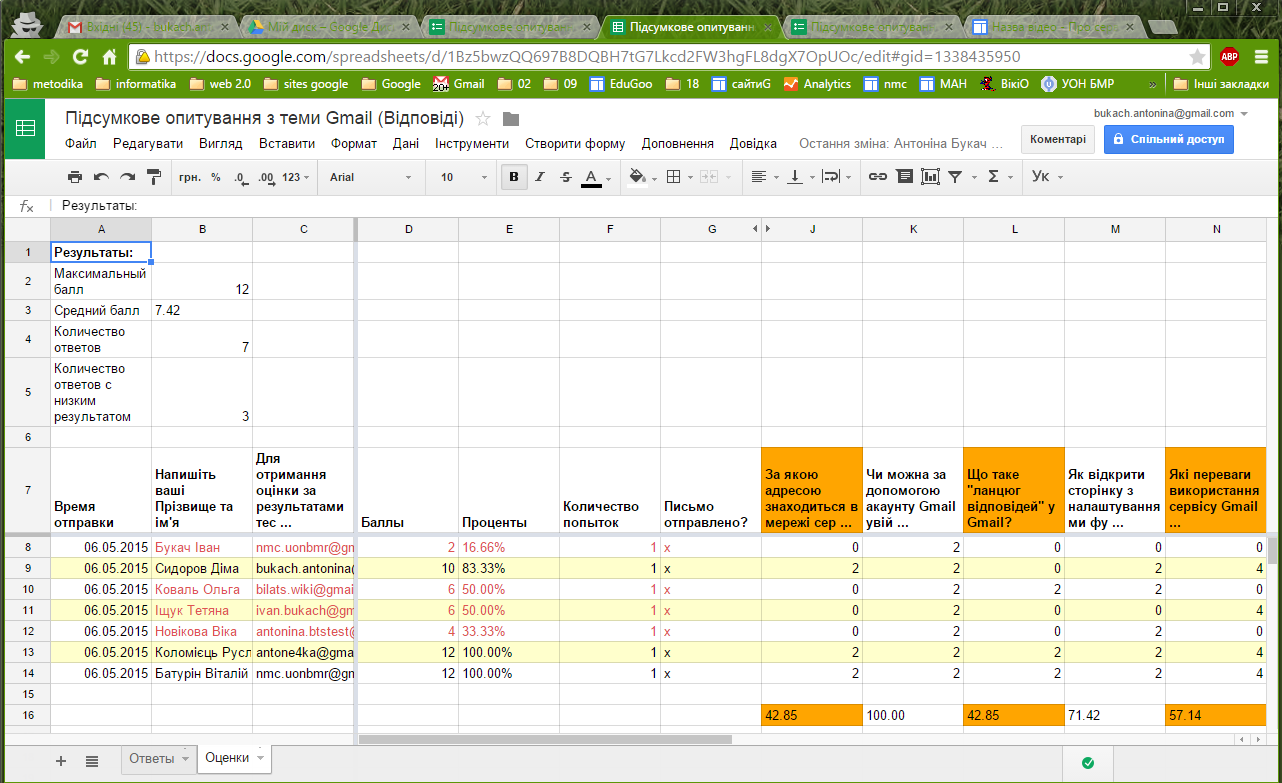Open the Редагувати menu

[x=148, y=144]
